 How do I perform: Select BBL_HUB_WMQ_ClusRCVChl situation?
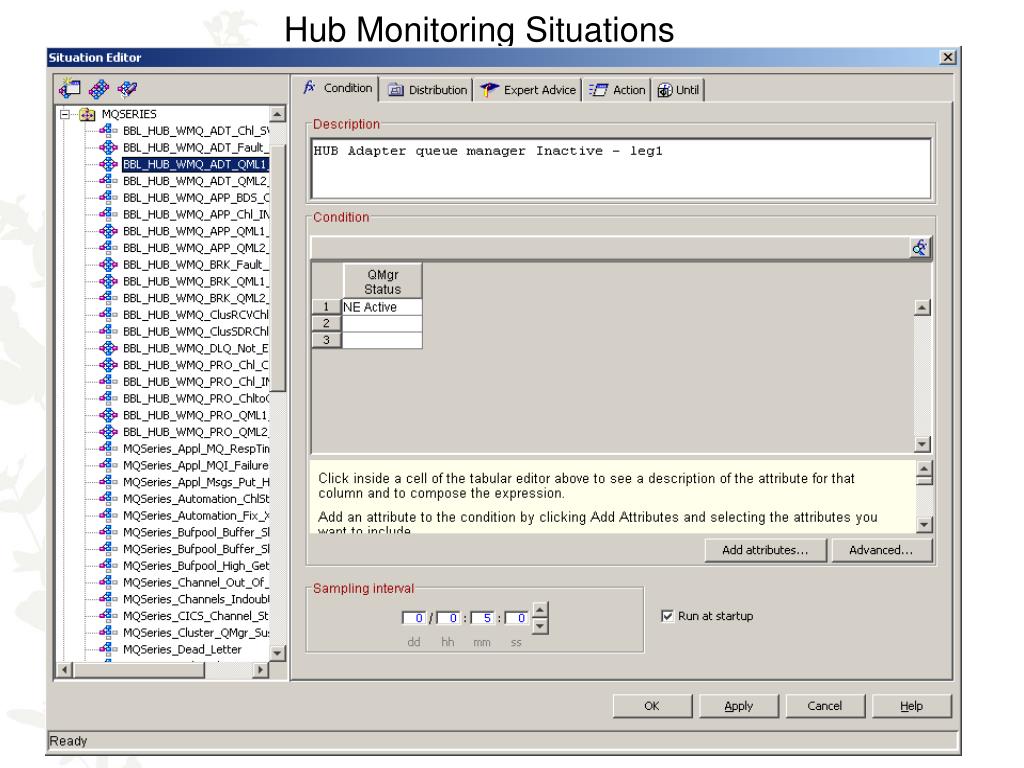[195, 315]
